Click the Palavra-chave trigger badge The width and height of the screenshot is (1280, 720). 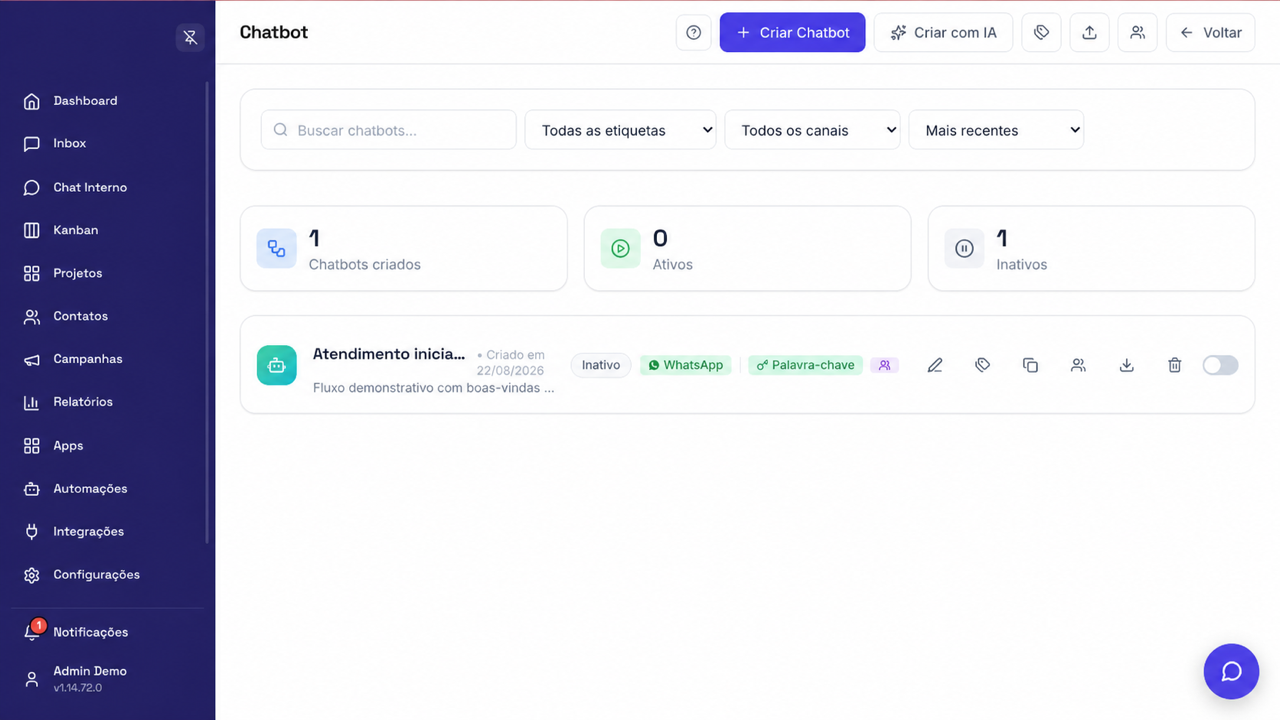tap(805, 365)
